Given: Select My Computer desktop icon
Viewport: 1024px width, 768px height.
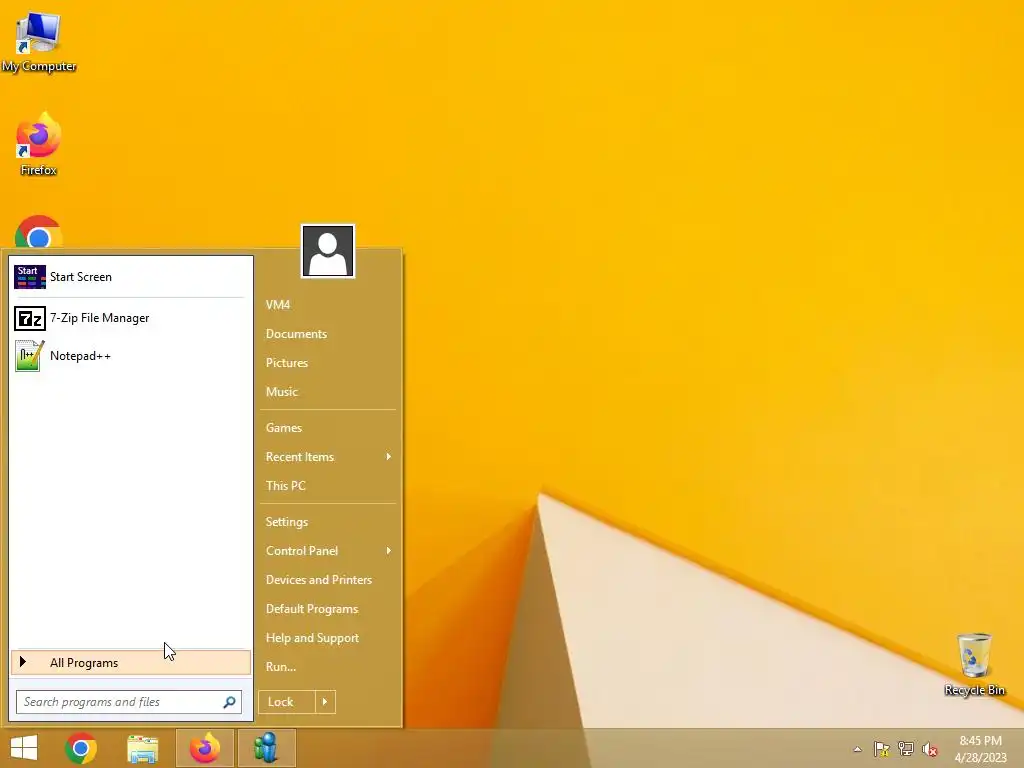Looking at the screenshot, I should (x=39, y=42).
